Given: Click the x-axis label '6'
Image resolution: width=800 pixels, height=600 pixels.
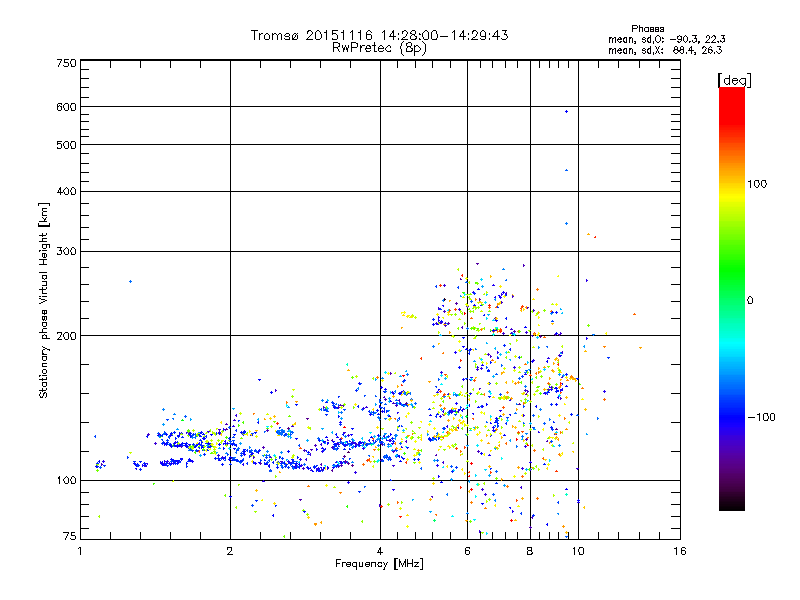Looking at the screenshot, I should point(467,551).
